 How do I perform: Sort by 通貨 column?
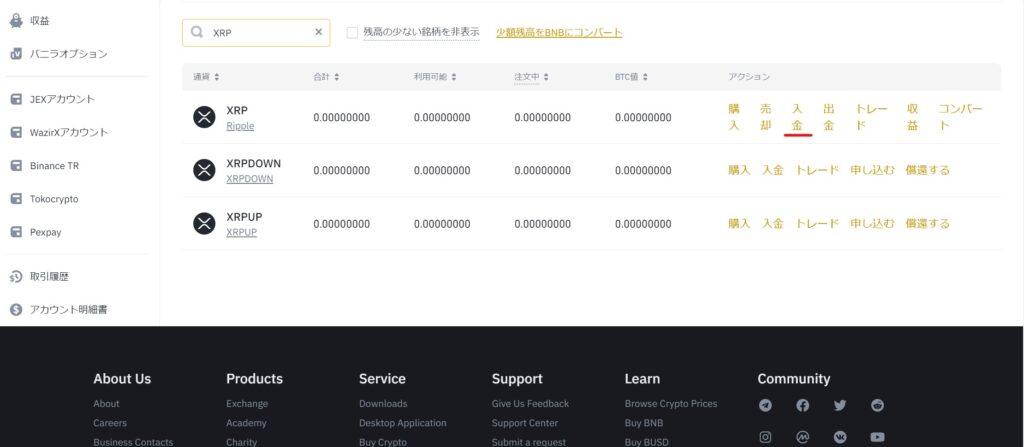[x=206, y=77]
